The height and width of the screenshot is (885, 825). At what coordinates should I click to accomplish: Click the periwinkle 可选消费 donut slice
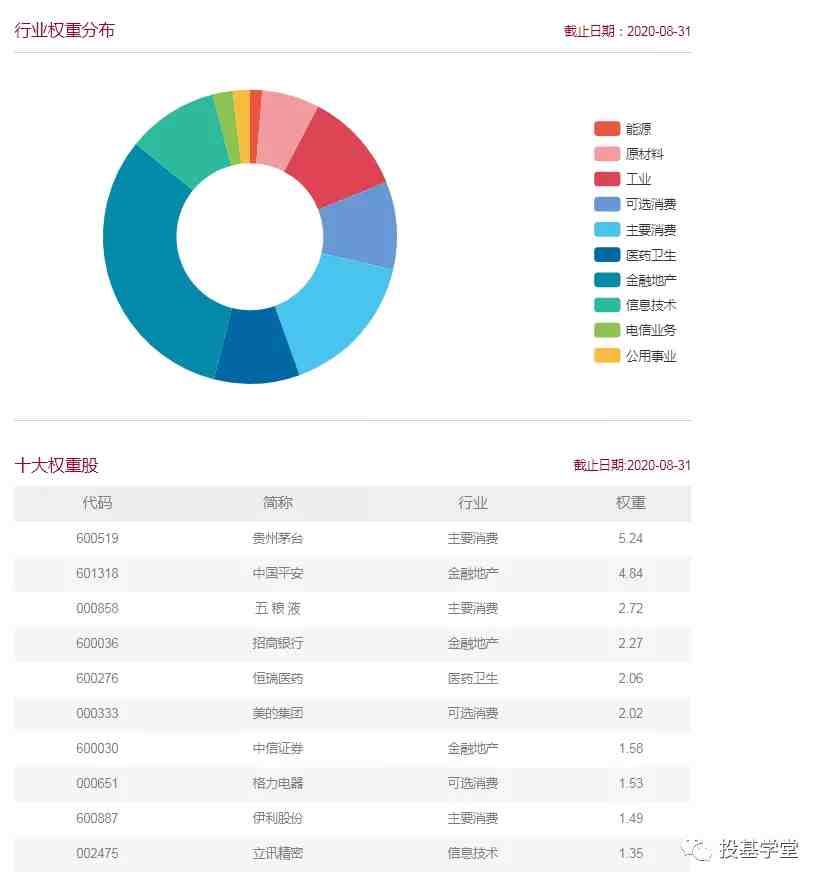[361, 226]
